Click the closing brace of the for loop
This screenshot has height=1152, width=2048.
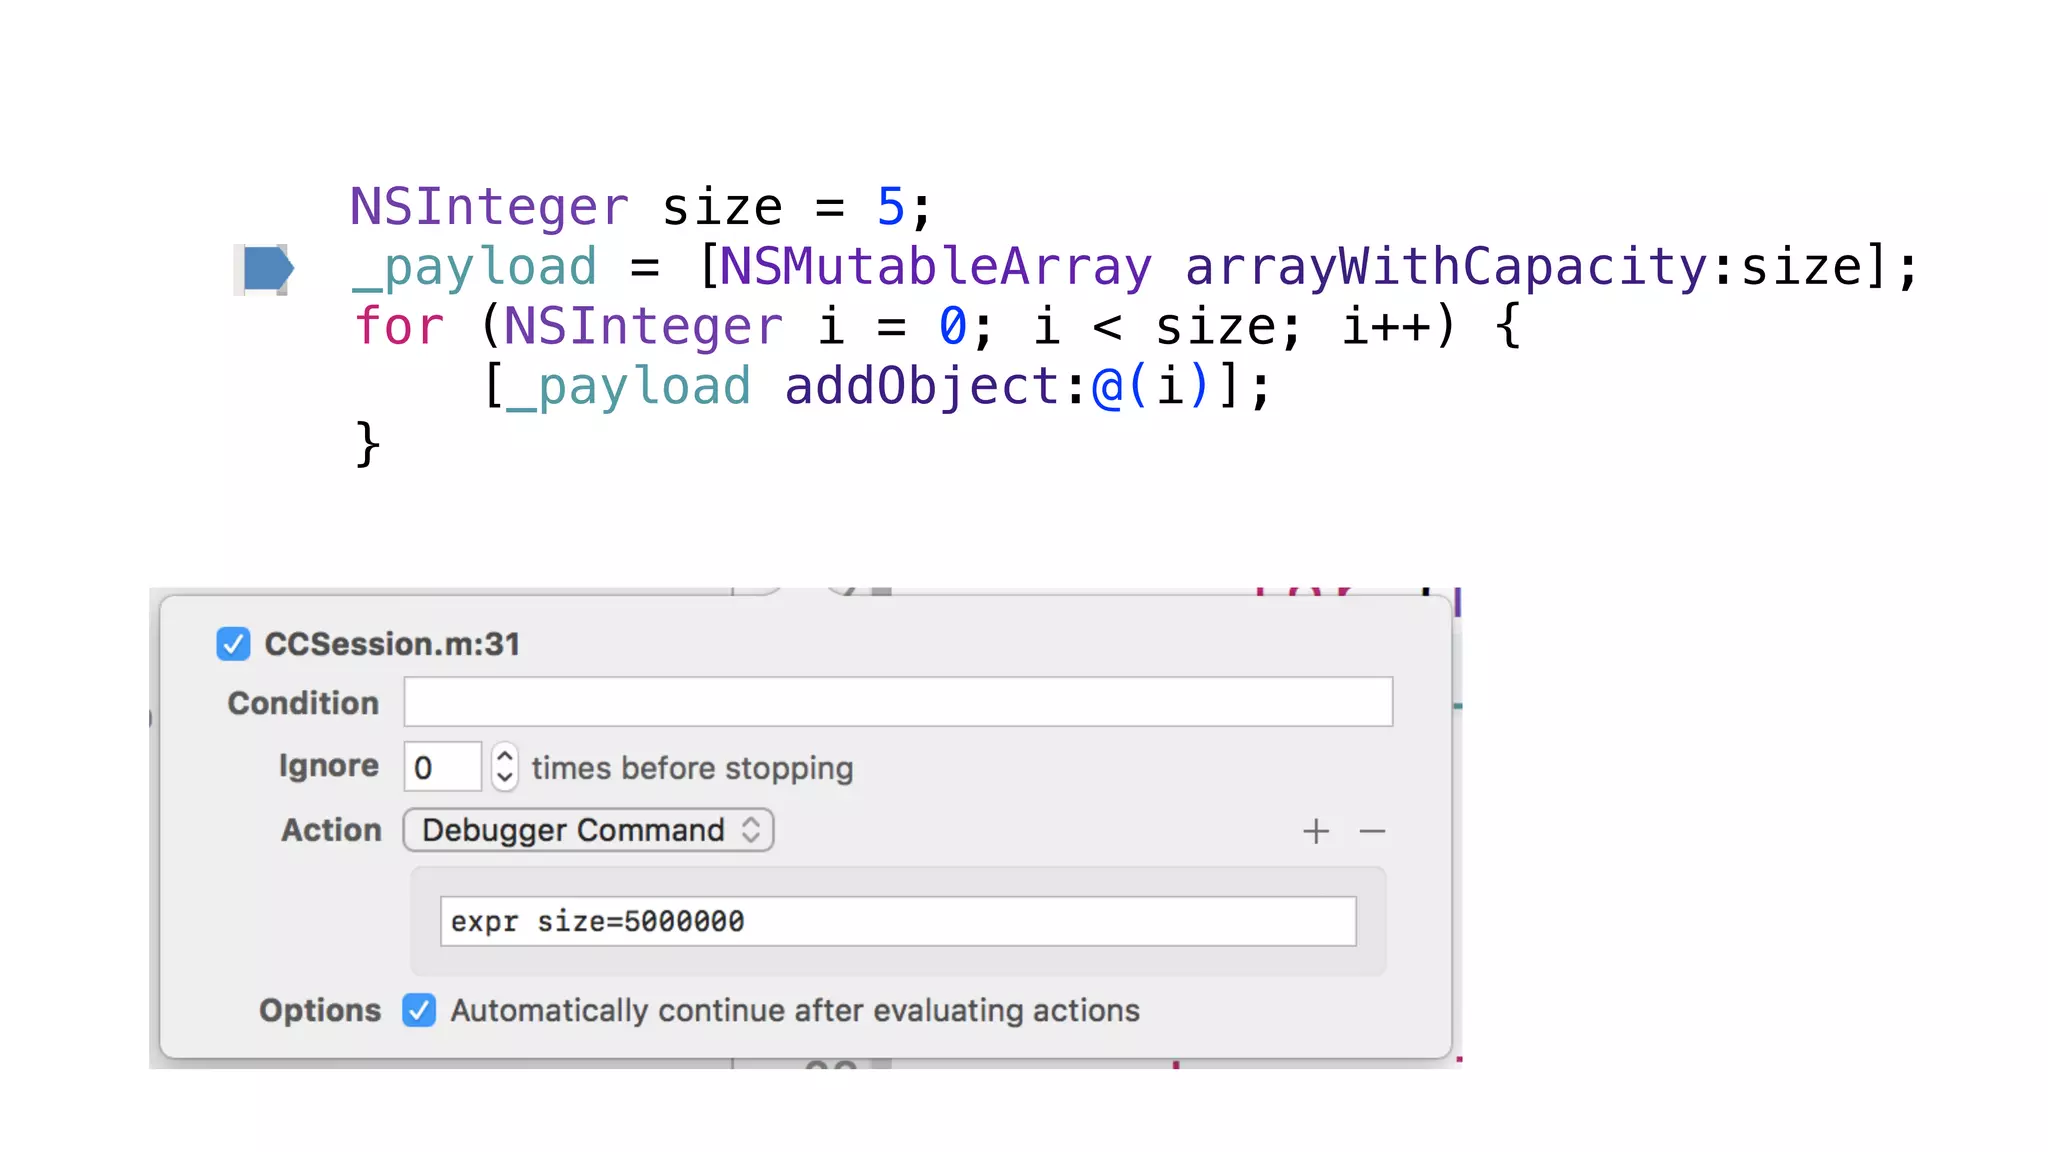[x=367, y=444]
